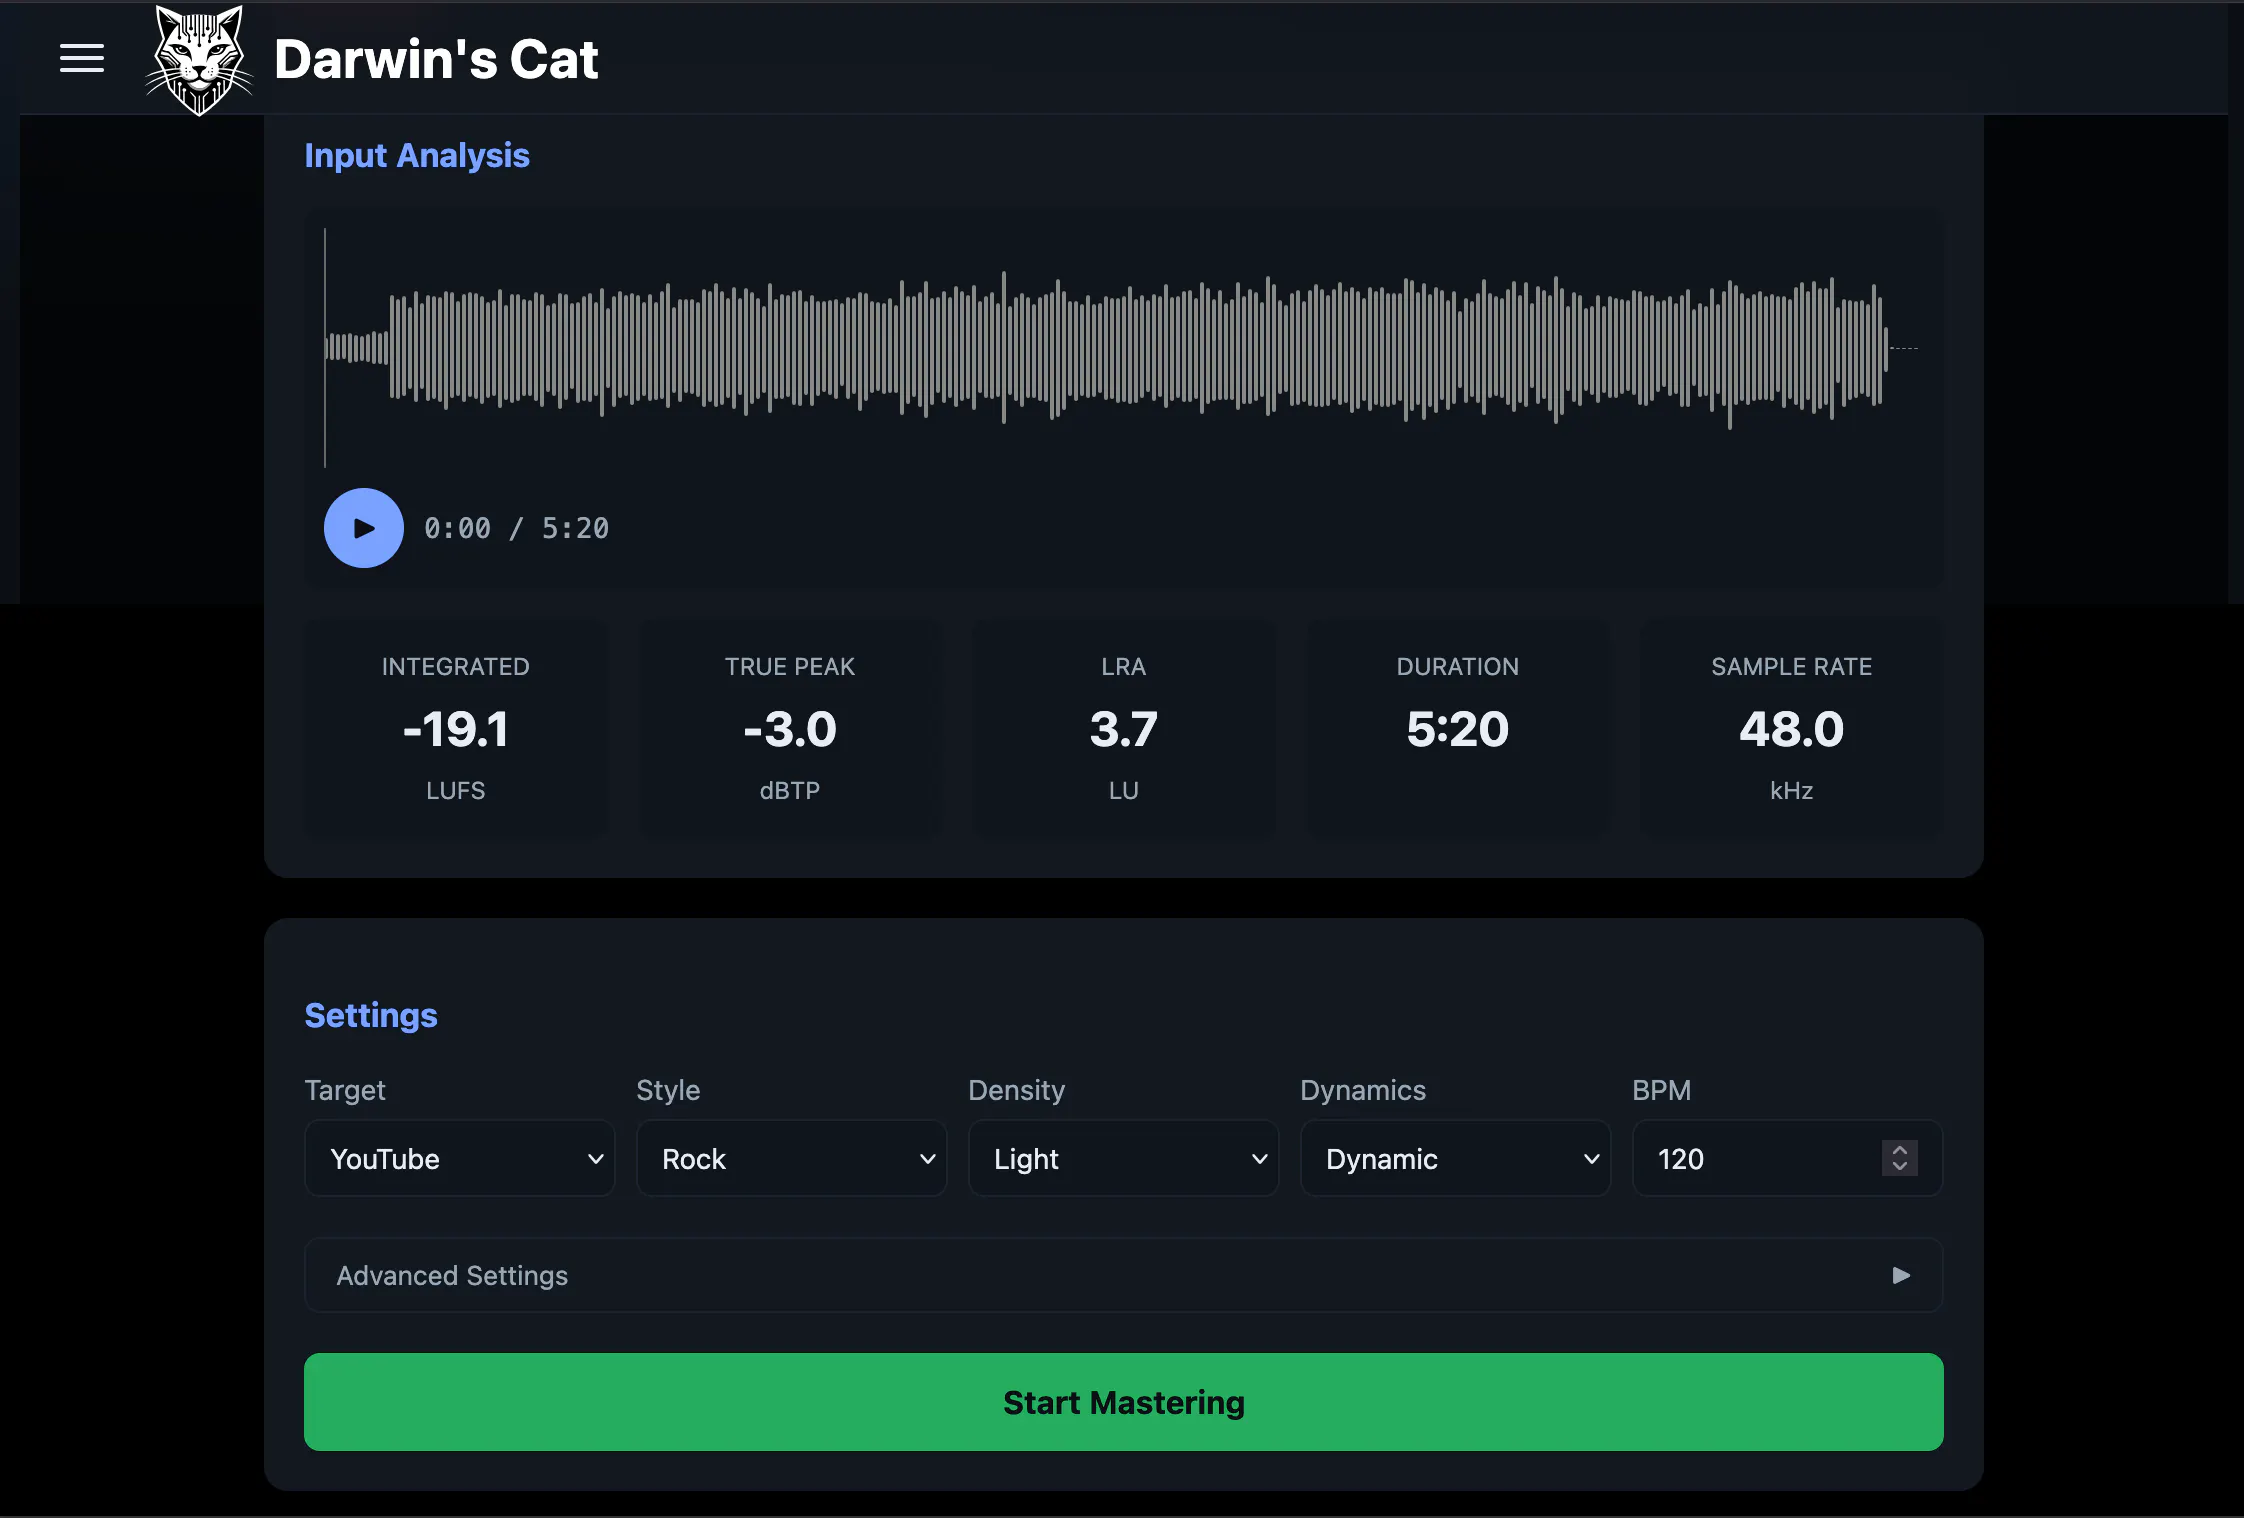Click the true peak -3.0 value

point(790,729)
